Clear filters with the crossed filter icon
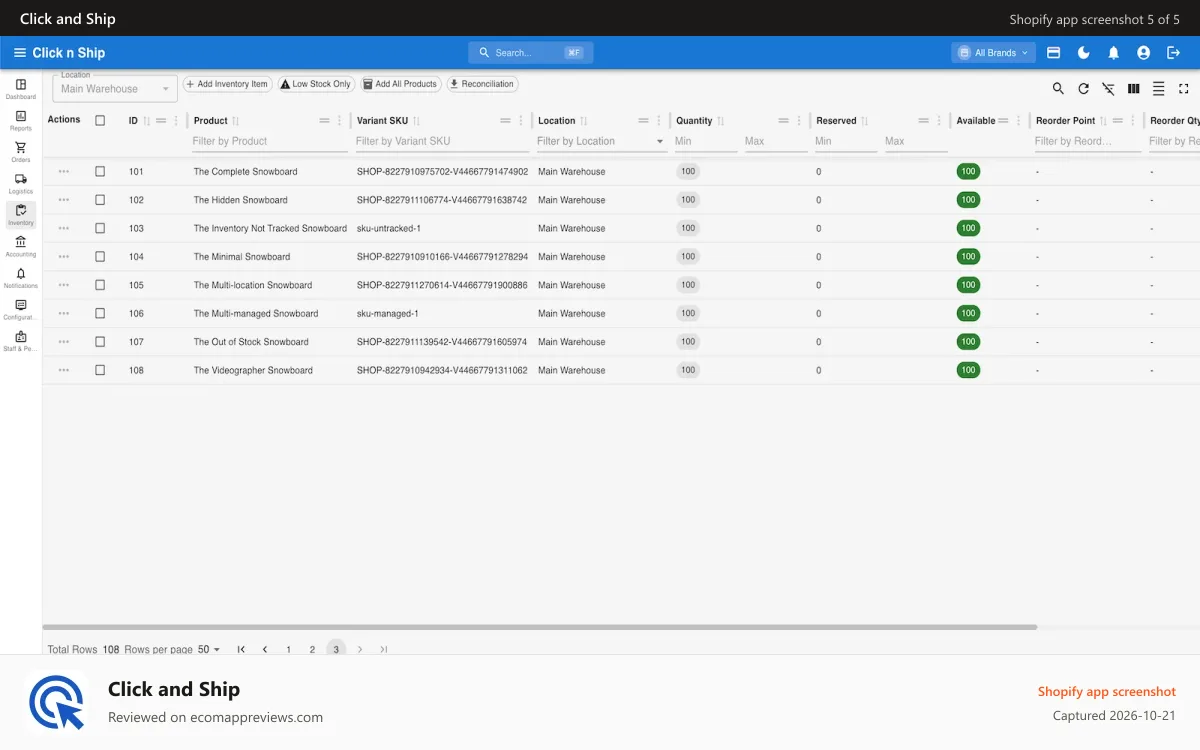This screenshot has height=750, width=1200. (x=1108, y=89)
